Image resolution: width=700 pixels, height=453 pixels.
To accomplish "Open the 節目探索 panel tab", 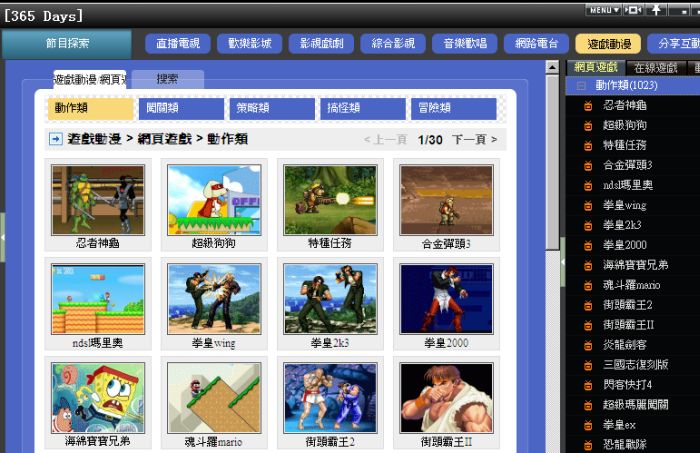I will click(x=67, y=43).
